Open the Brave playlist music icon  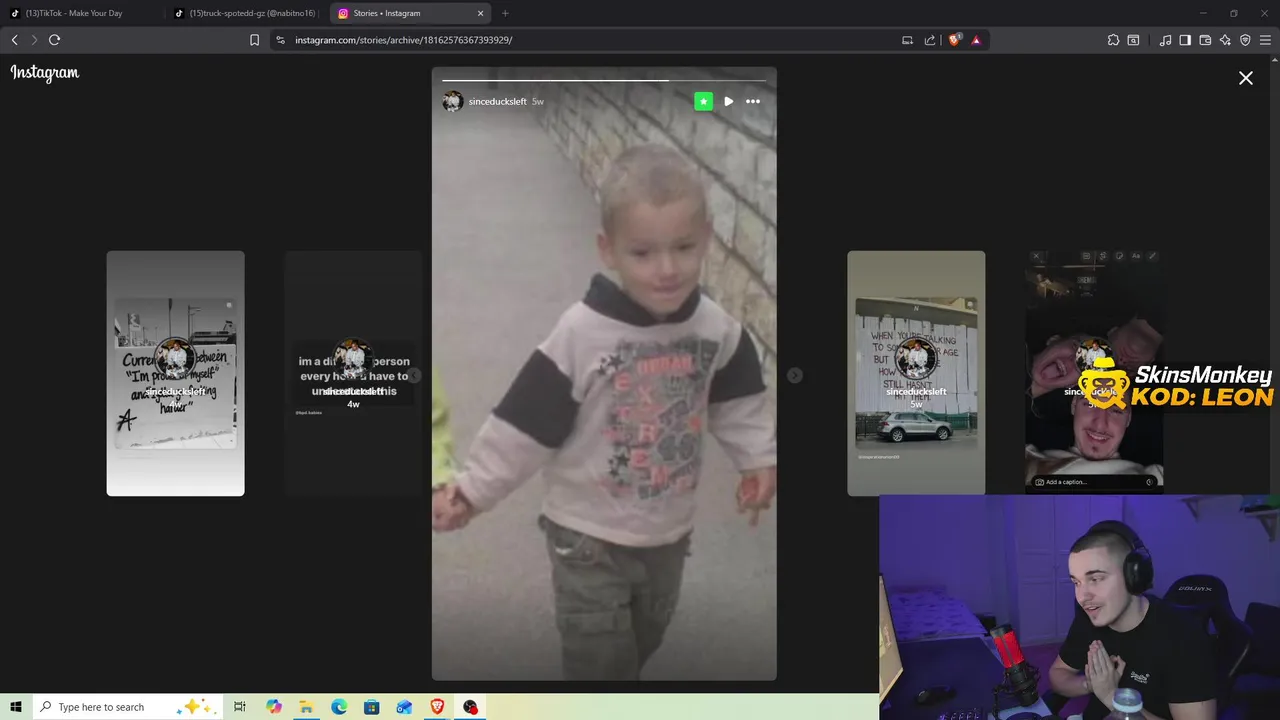(x=1165, y=40)
